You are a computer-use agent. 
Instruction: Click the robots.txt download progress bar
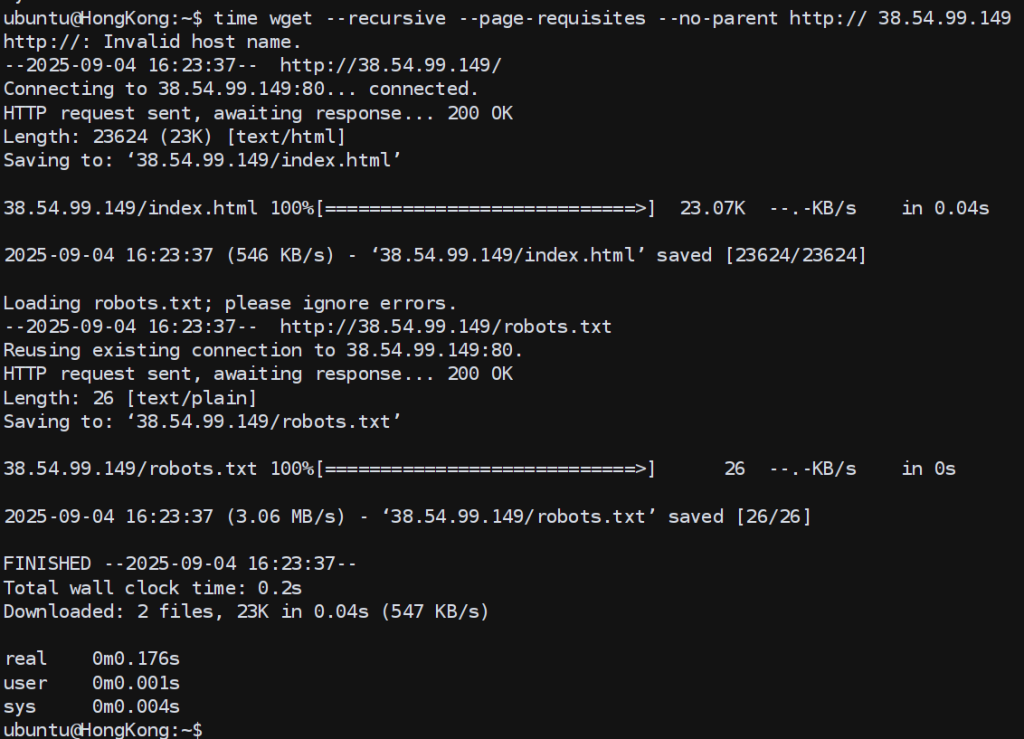[486, 468]
